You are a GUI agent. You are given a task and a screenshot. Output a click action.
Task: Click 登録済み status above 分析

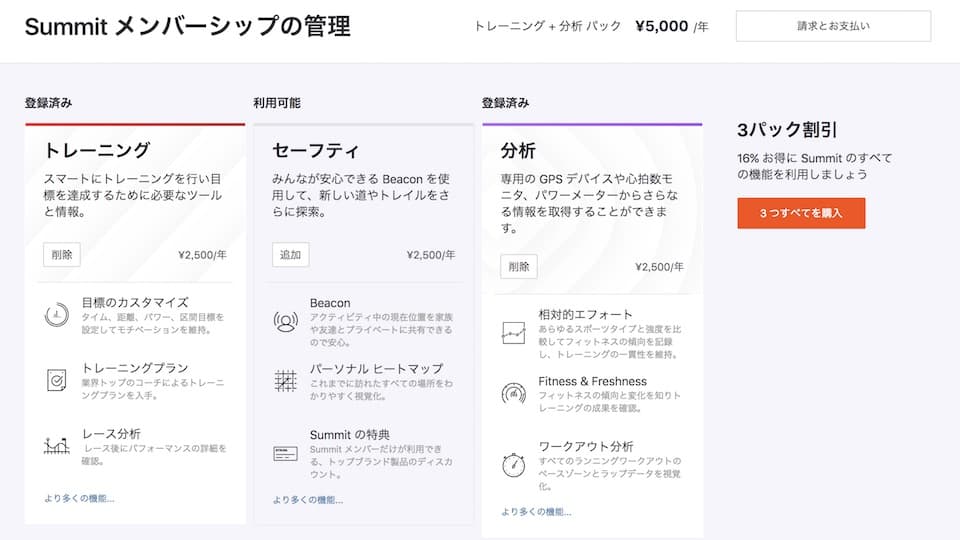pyautogui.click(x=505, y=103)
